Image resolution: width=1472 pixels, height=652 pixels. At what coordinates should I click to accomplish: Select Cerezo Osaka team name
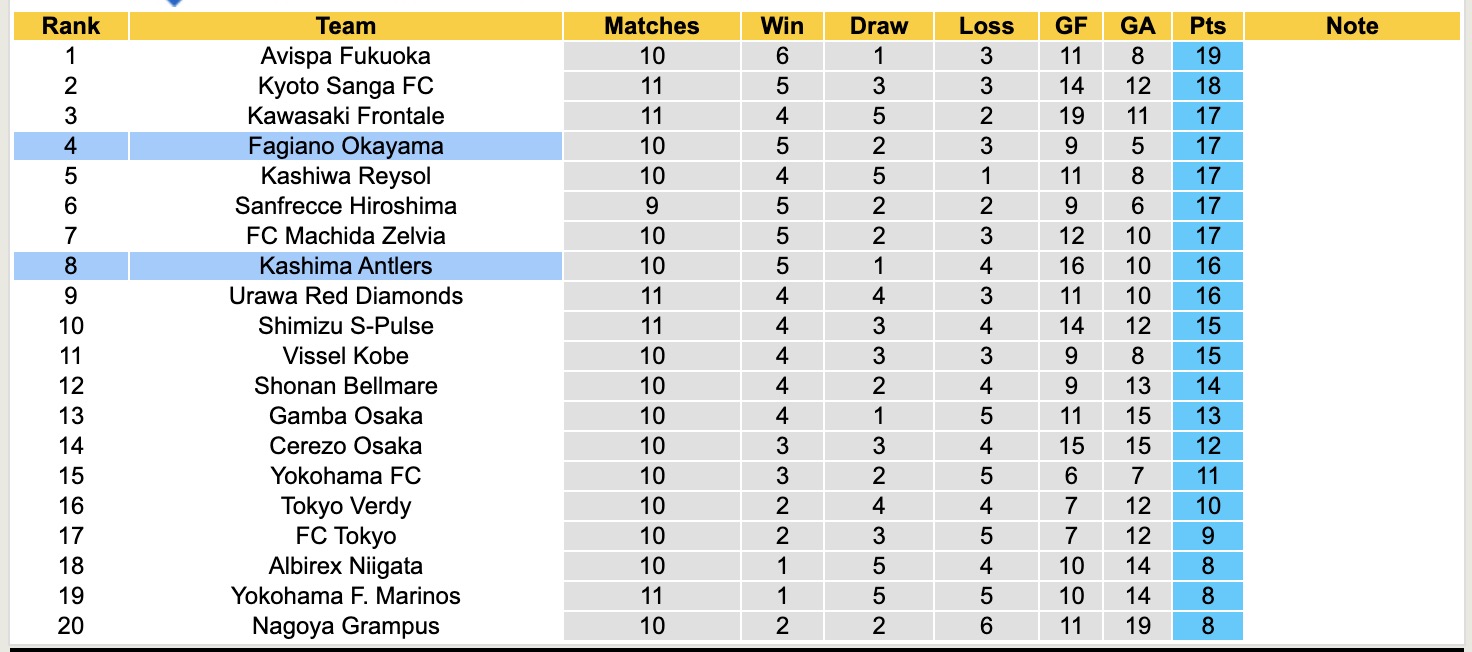coord(345,446)
